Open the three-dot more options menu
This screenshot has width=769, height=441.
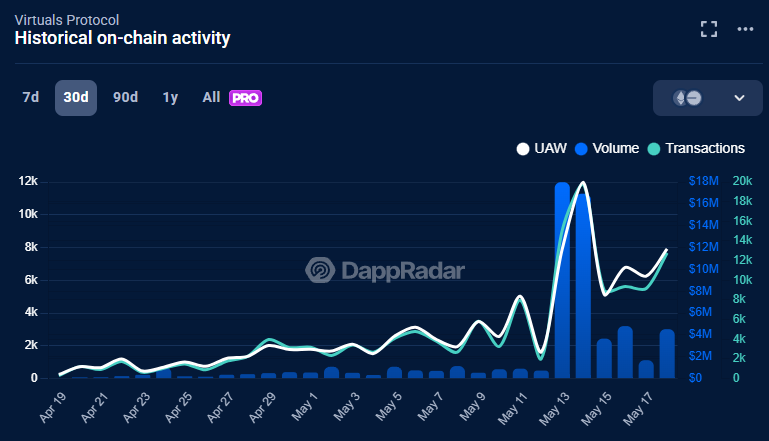pyautogui.click(x=745, y=29)
